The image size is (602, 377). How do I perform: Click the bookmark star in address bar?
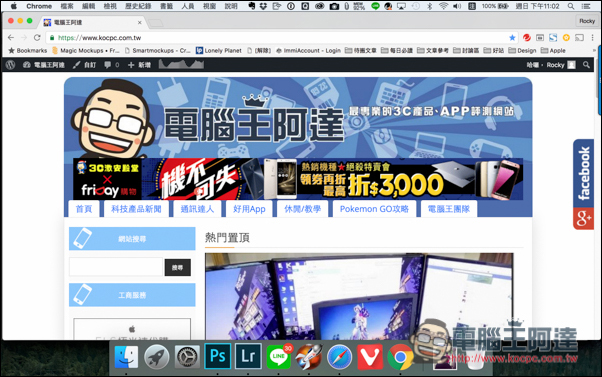pos(512,38)
